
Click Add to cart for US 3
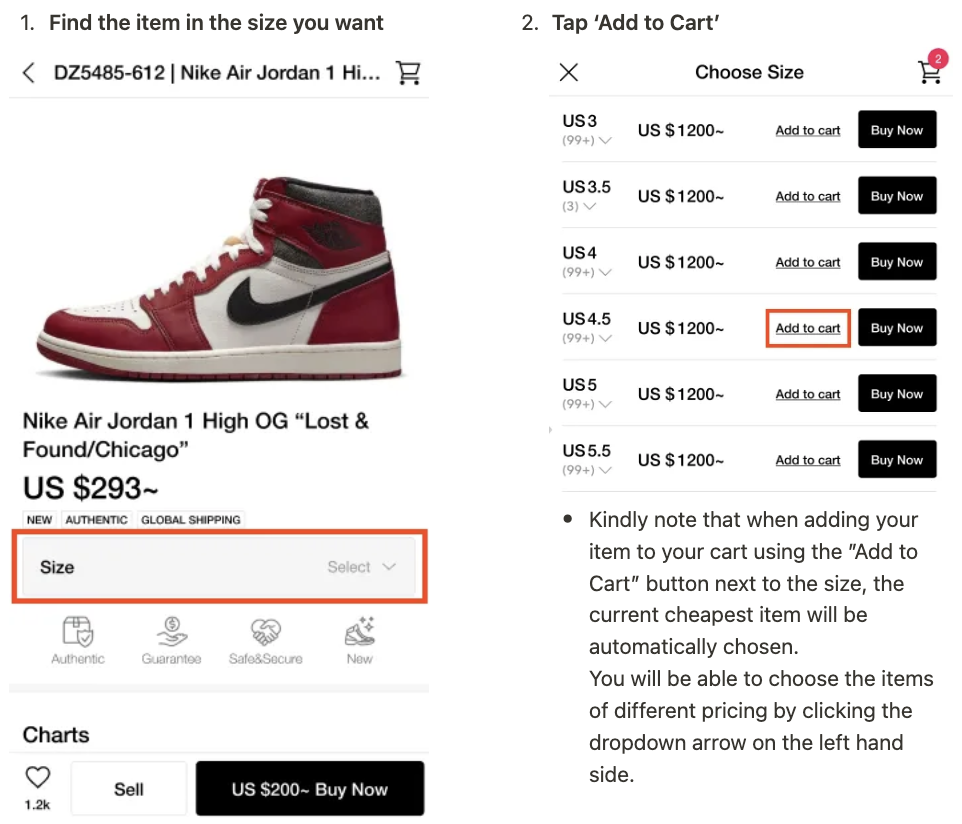point(808,130)
